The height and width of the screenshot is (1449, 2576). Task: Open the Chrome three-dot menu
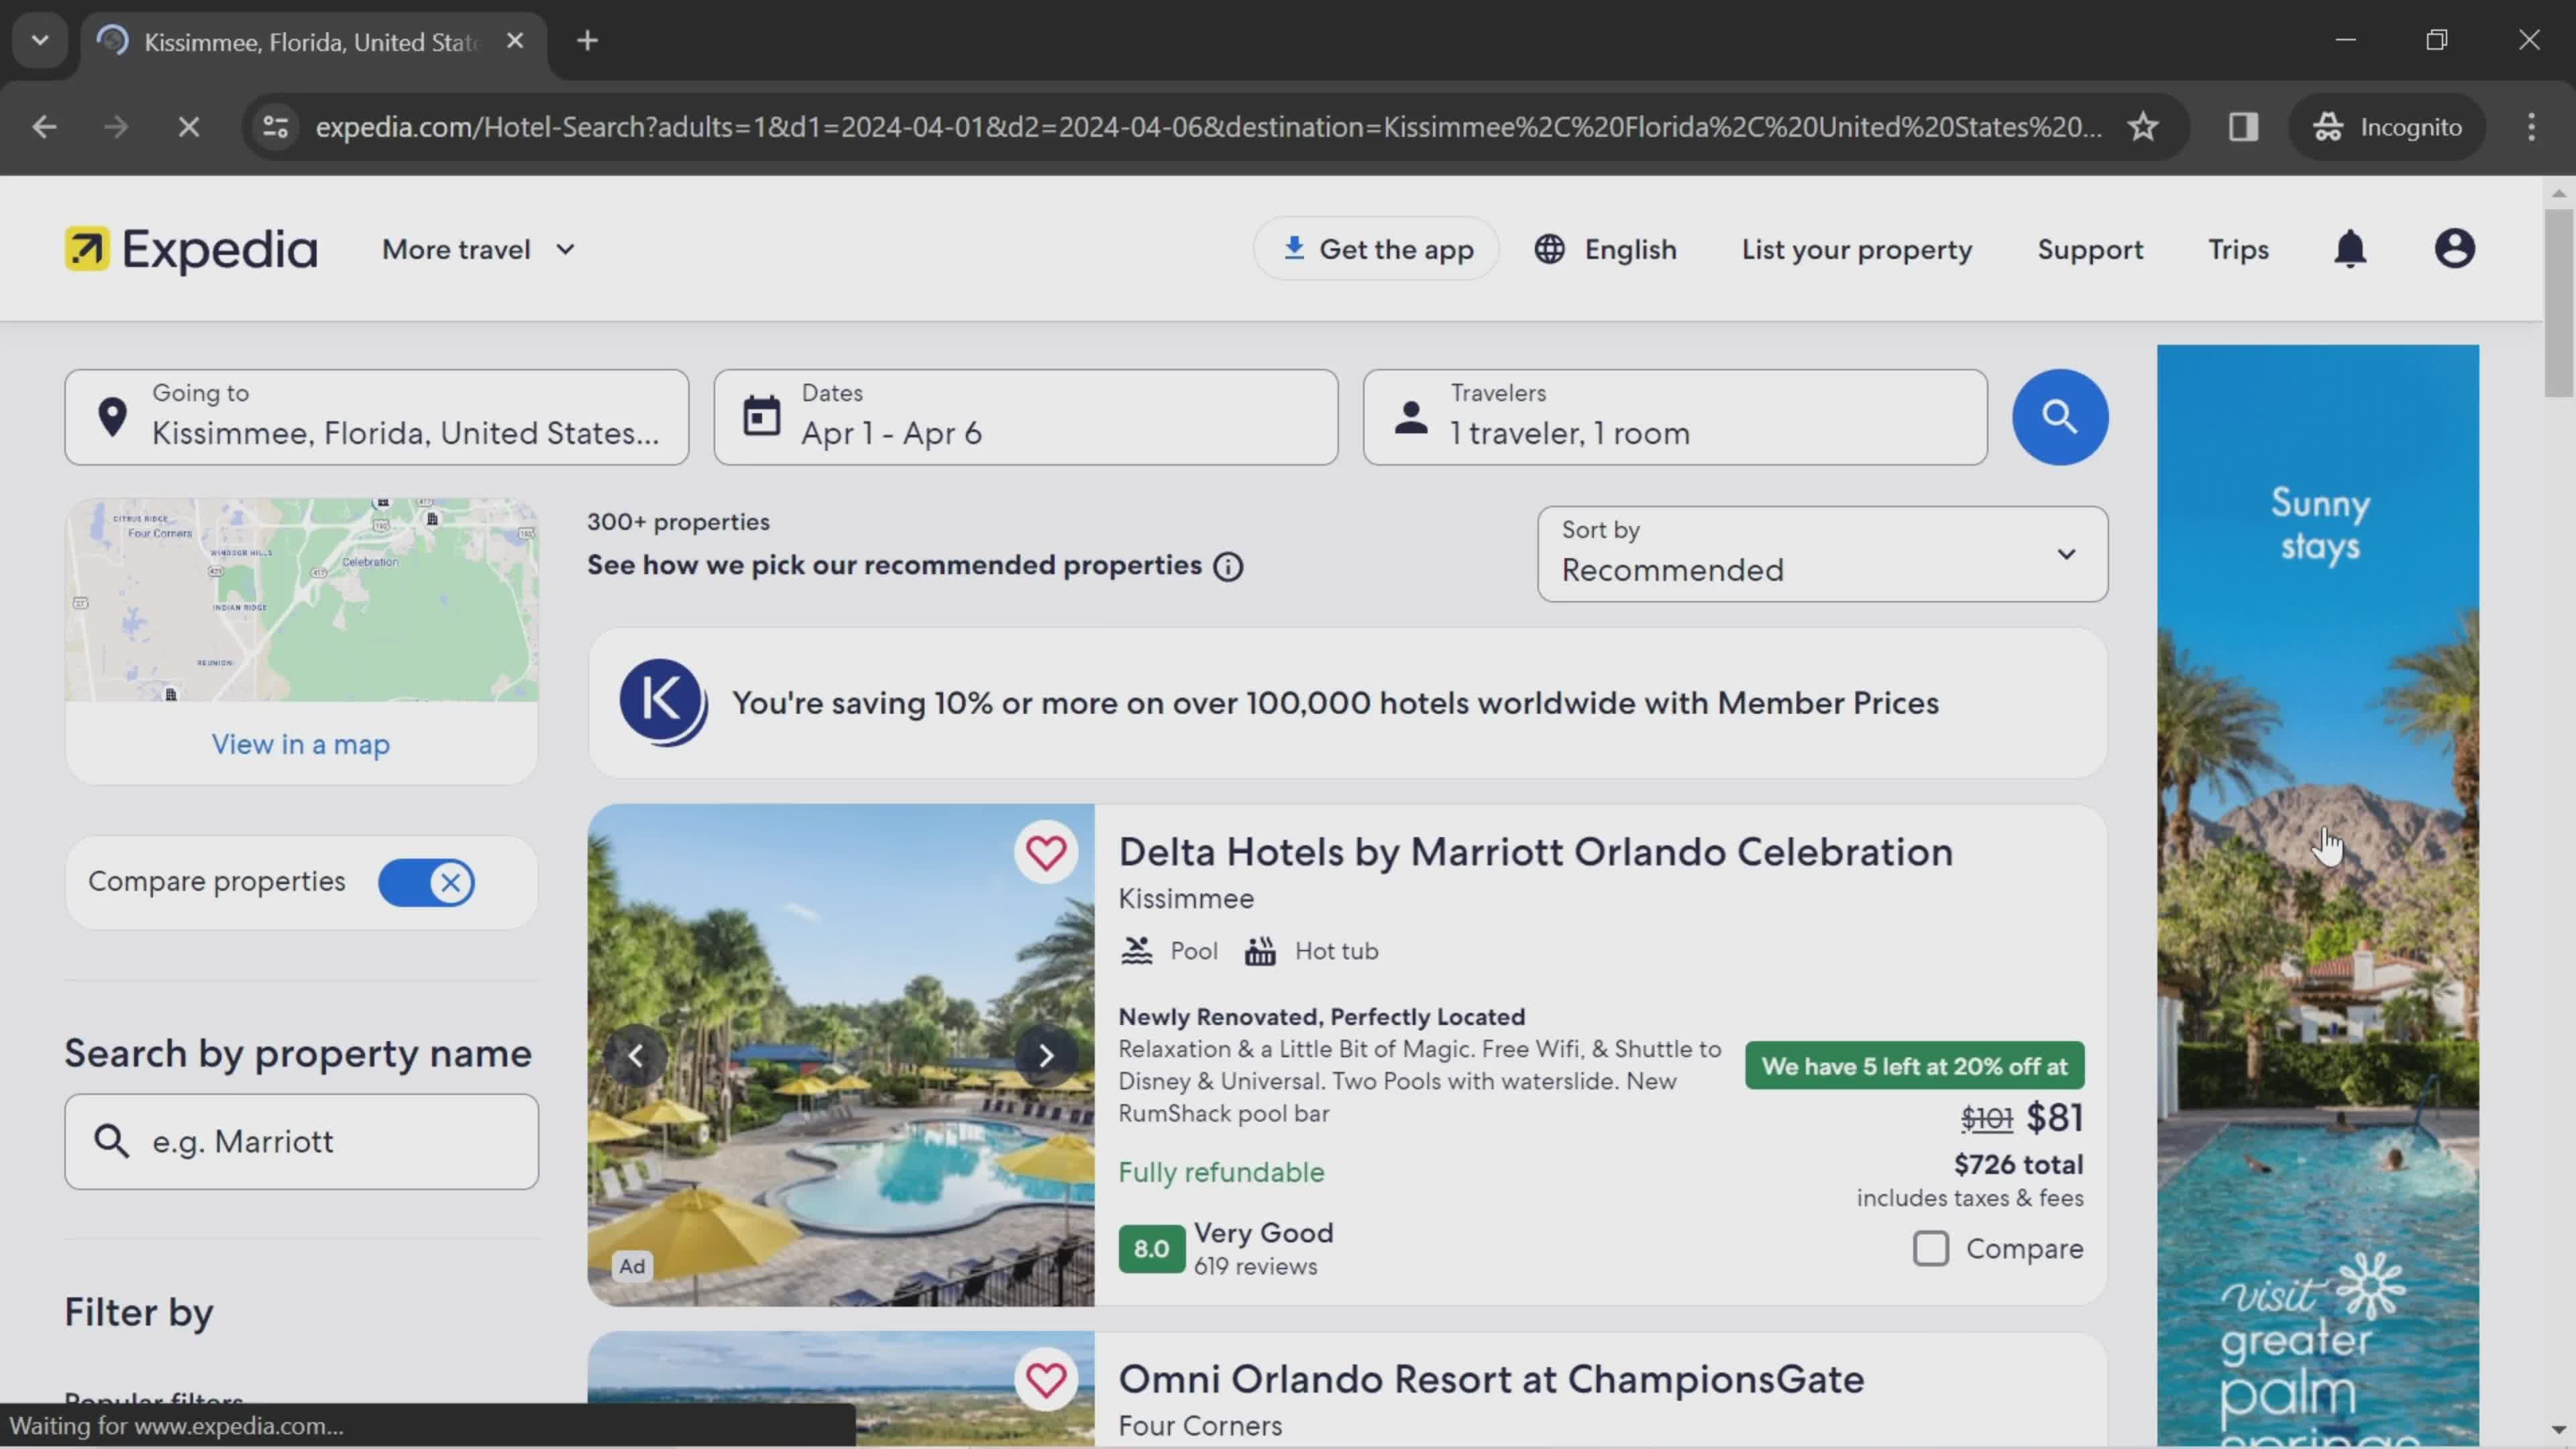[x=2531, y=127]
